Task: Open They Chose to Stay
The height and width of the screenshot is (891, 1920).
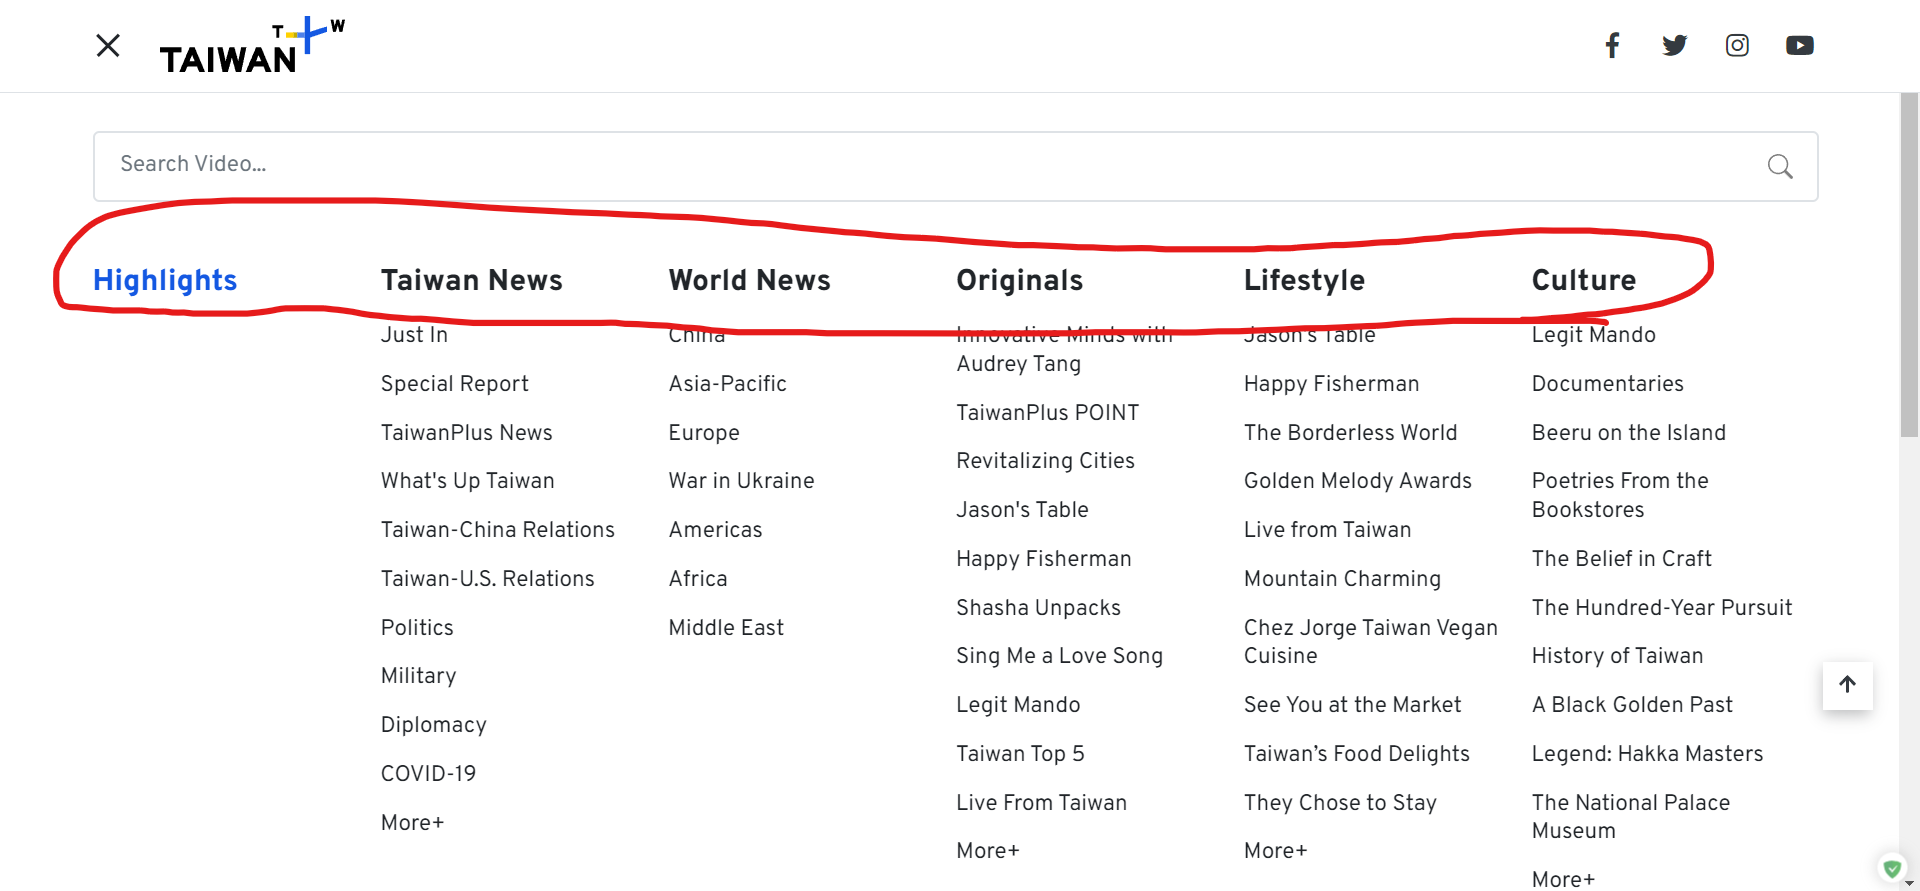Action: (x=1341, y=802)
